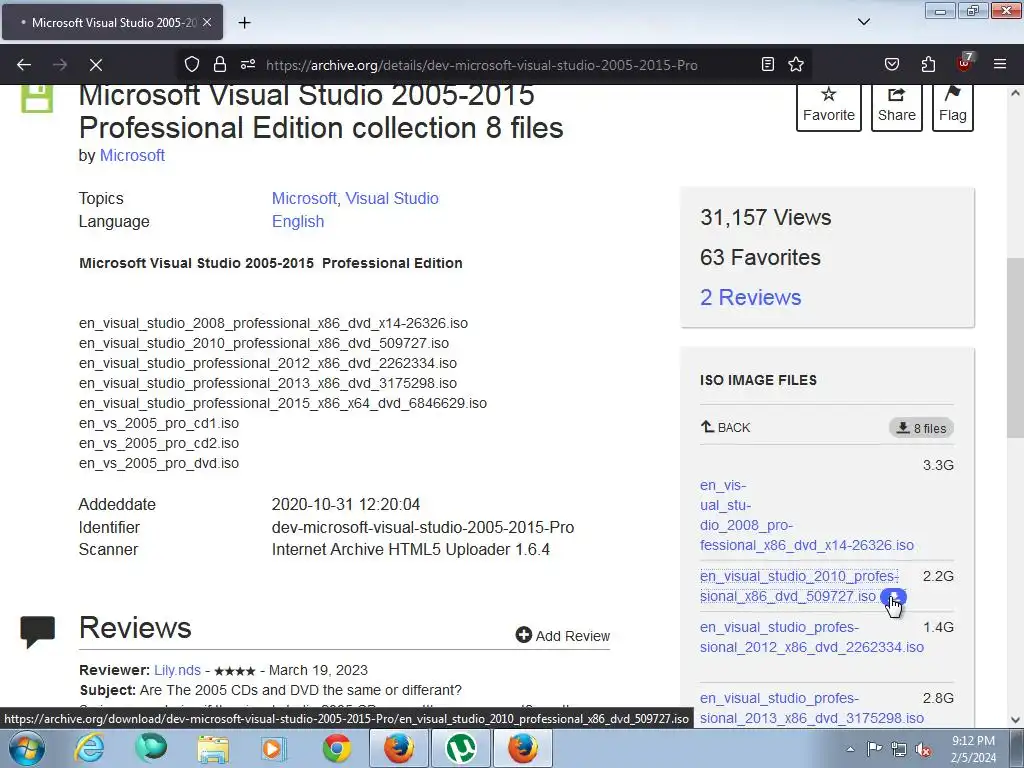Image resolution: width=1024 pixels, height=768 pixels.
Task: Open the media player taskbar icon
Action: (274, 748)
